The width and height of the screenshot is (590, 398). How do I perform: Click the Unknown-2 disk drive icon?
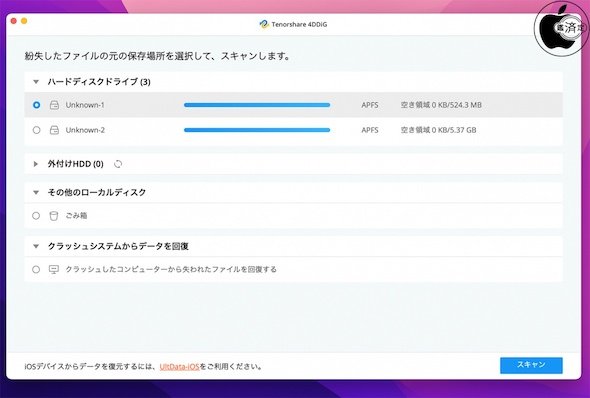[55, 130]
